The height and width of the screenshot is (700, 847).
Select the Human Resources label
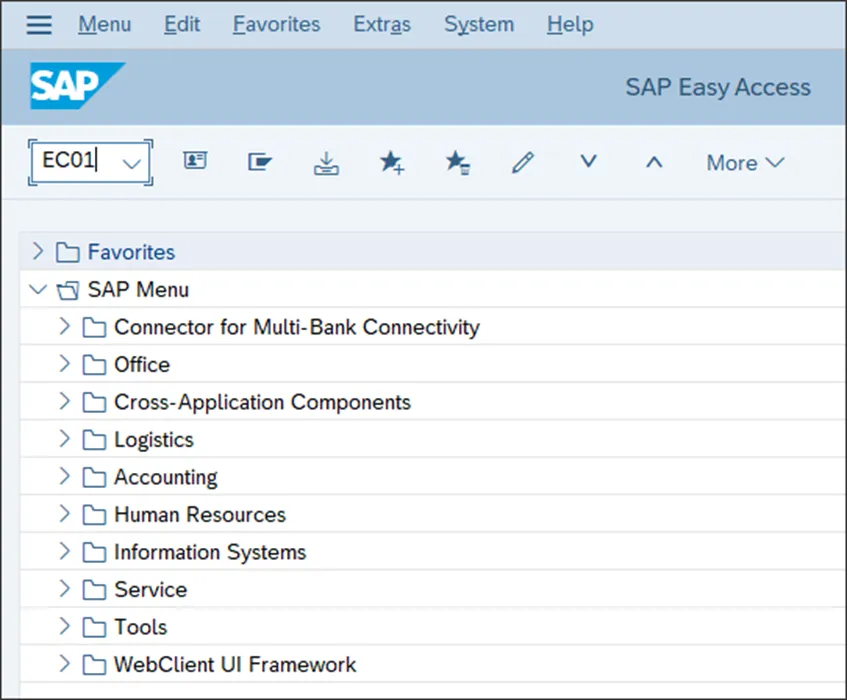200,515
